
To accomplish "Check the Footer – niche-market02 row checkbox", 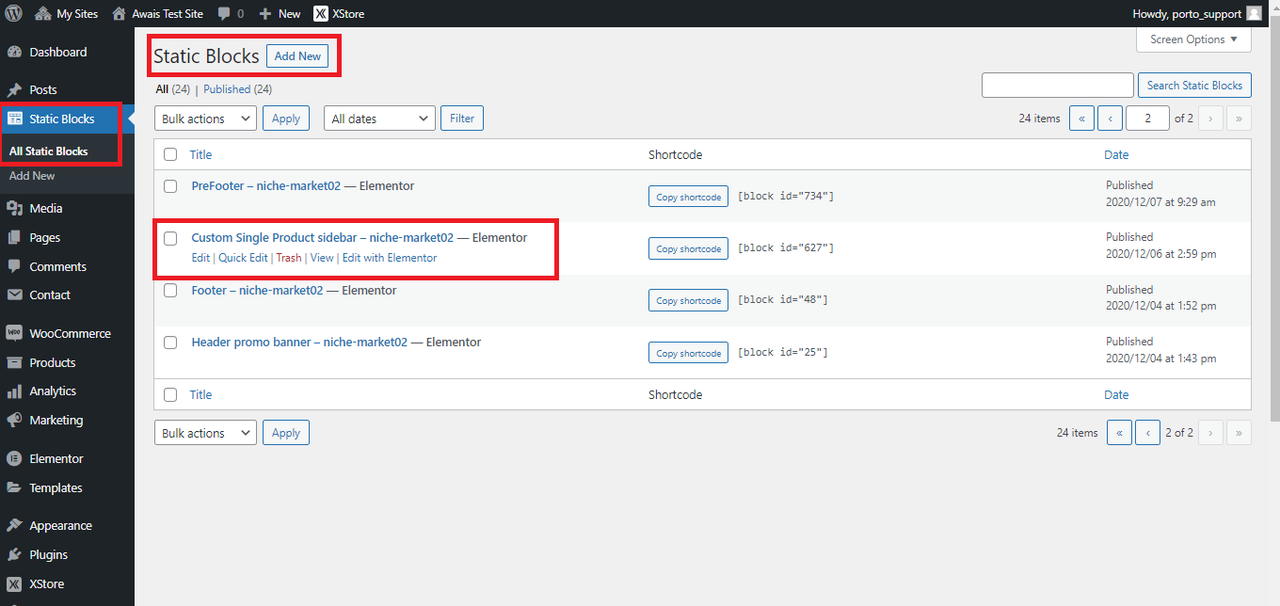I will 170,291.
